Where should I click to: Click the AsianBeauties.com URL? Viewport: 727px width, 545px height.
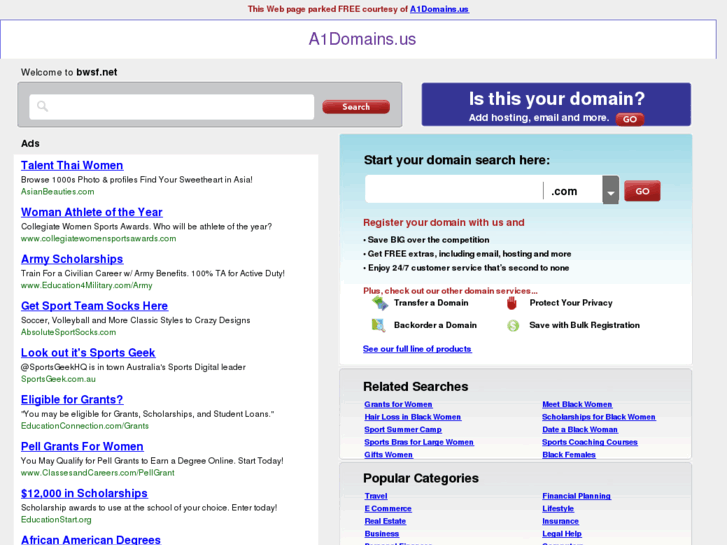tap(57, 192)
